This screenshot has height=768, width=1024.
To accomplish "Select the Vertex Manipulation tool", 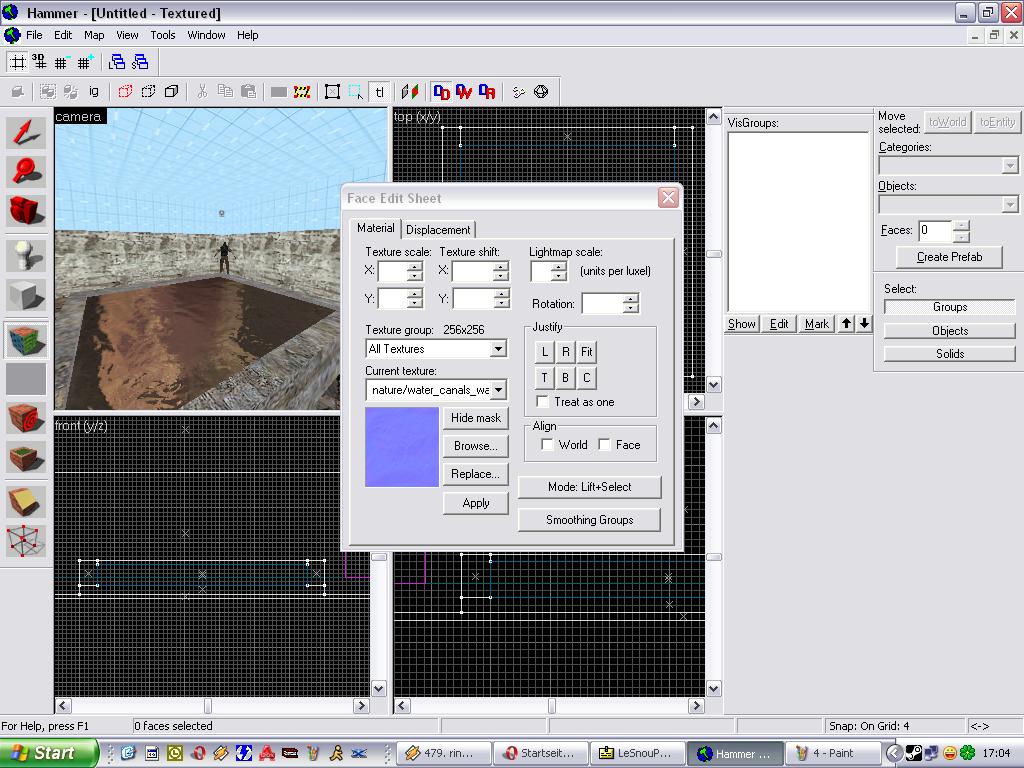I will point(26,541).
